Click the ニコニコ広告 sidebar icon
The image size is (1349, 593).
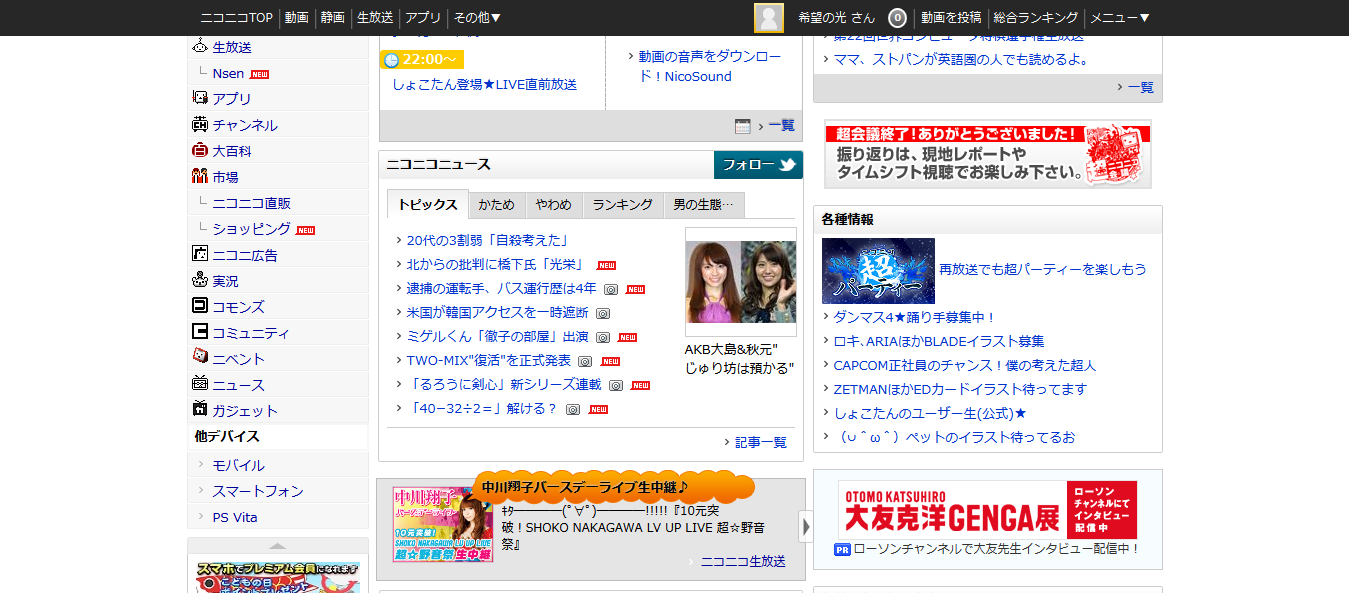click(200, 254)
